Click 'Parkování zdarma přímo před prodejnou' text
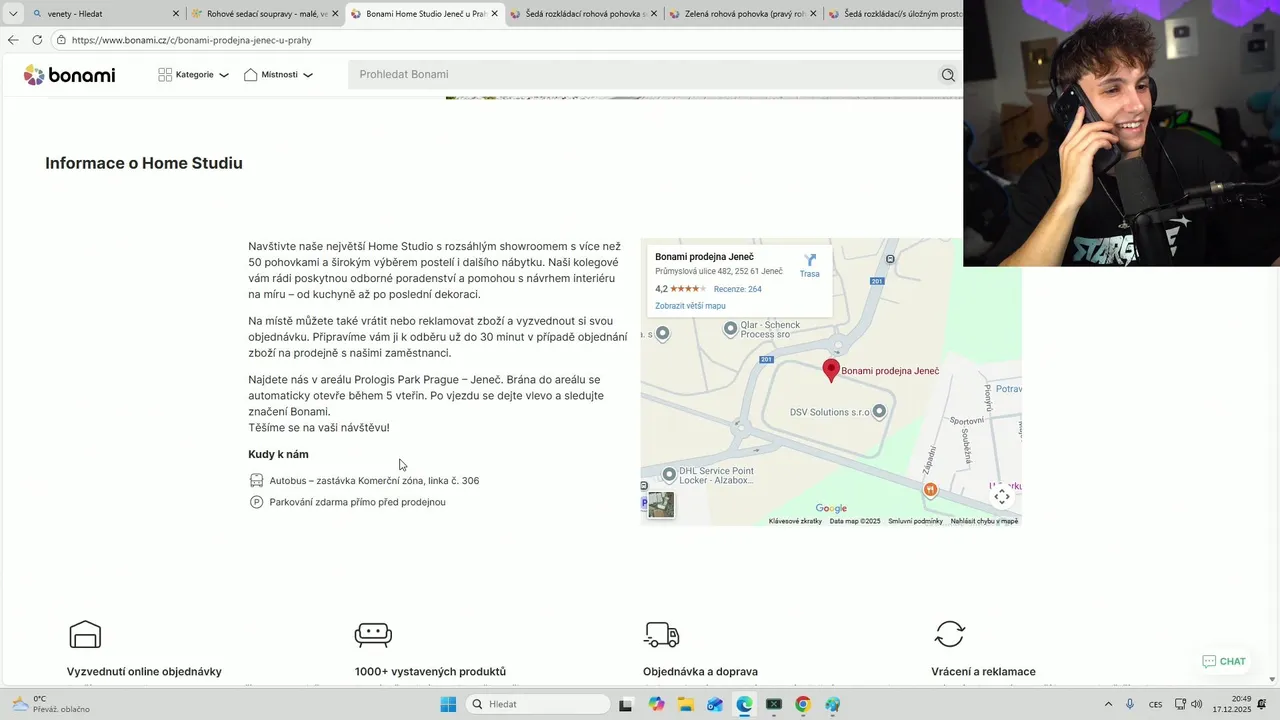The width and height of the screenshot is (1280, 720). [x=357, y=502]
